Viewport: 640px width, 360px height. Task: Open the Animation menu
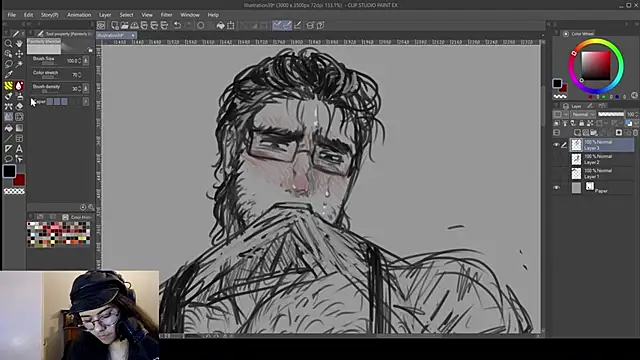(79, 15)
